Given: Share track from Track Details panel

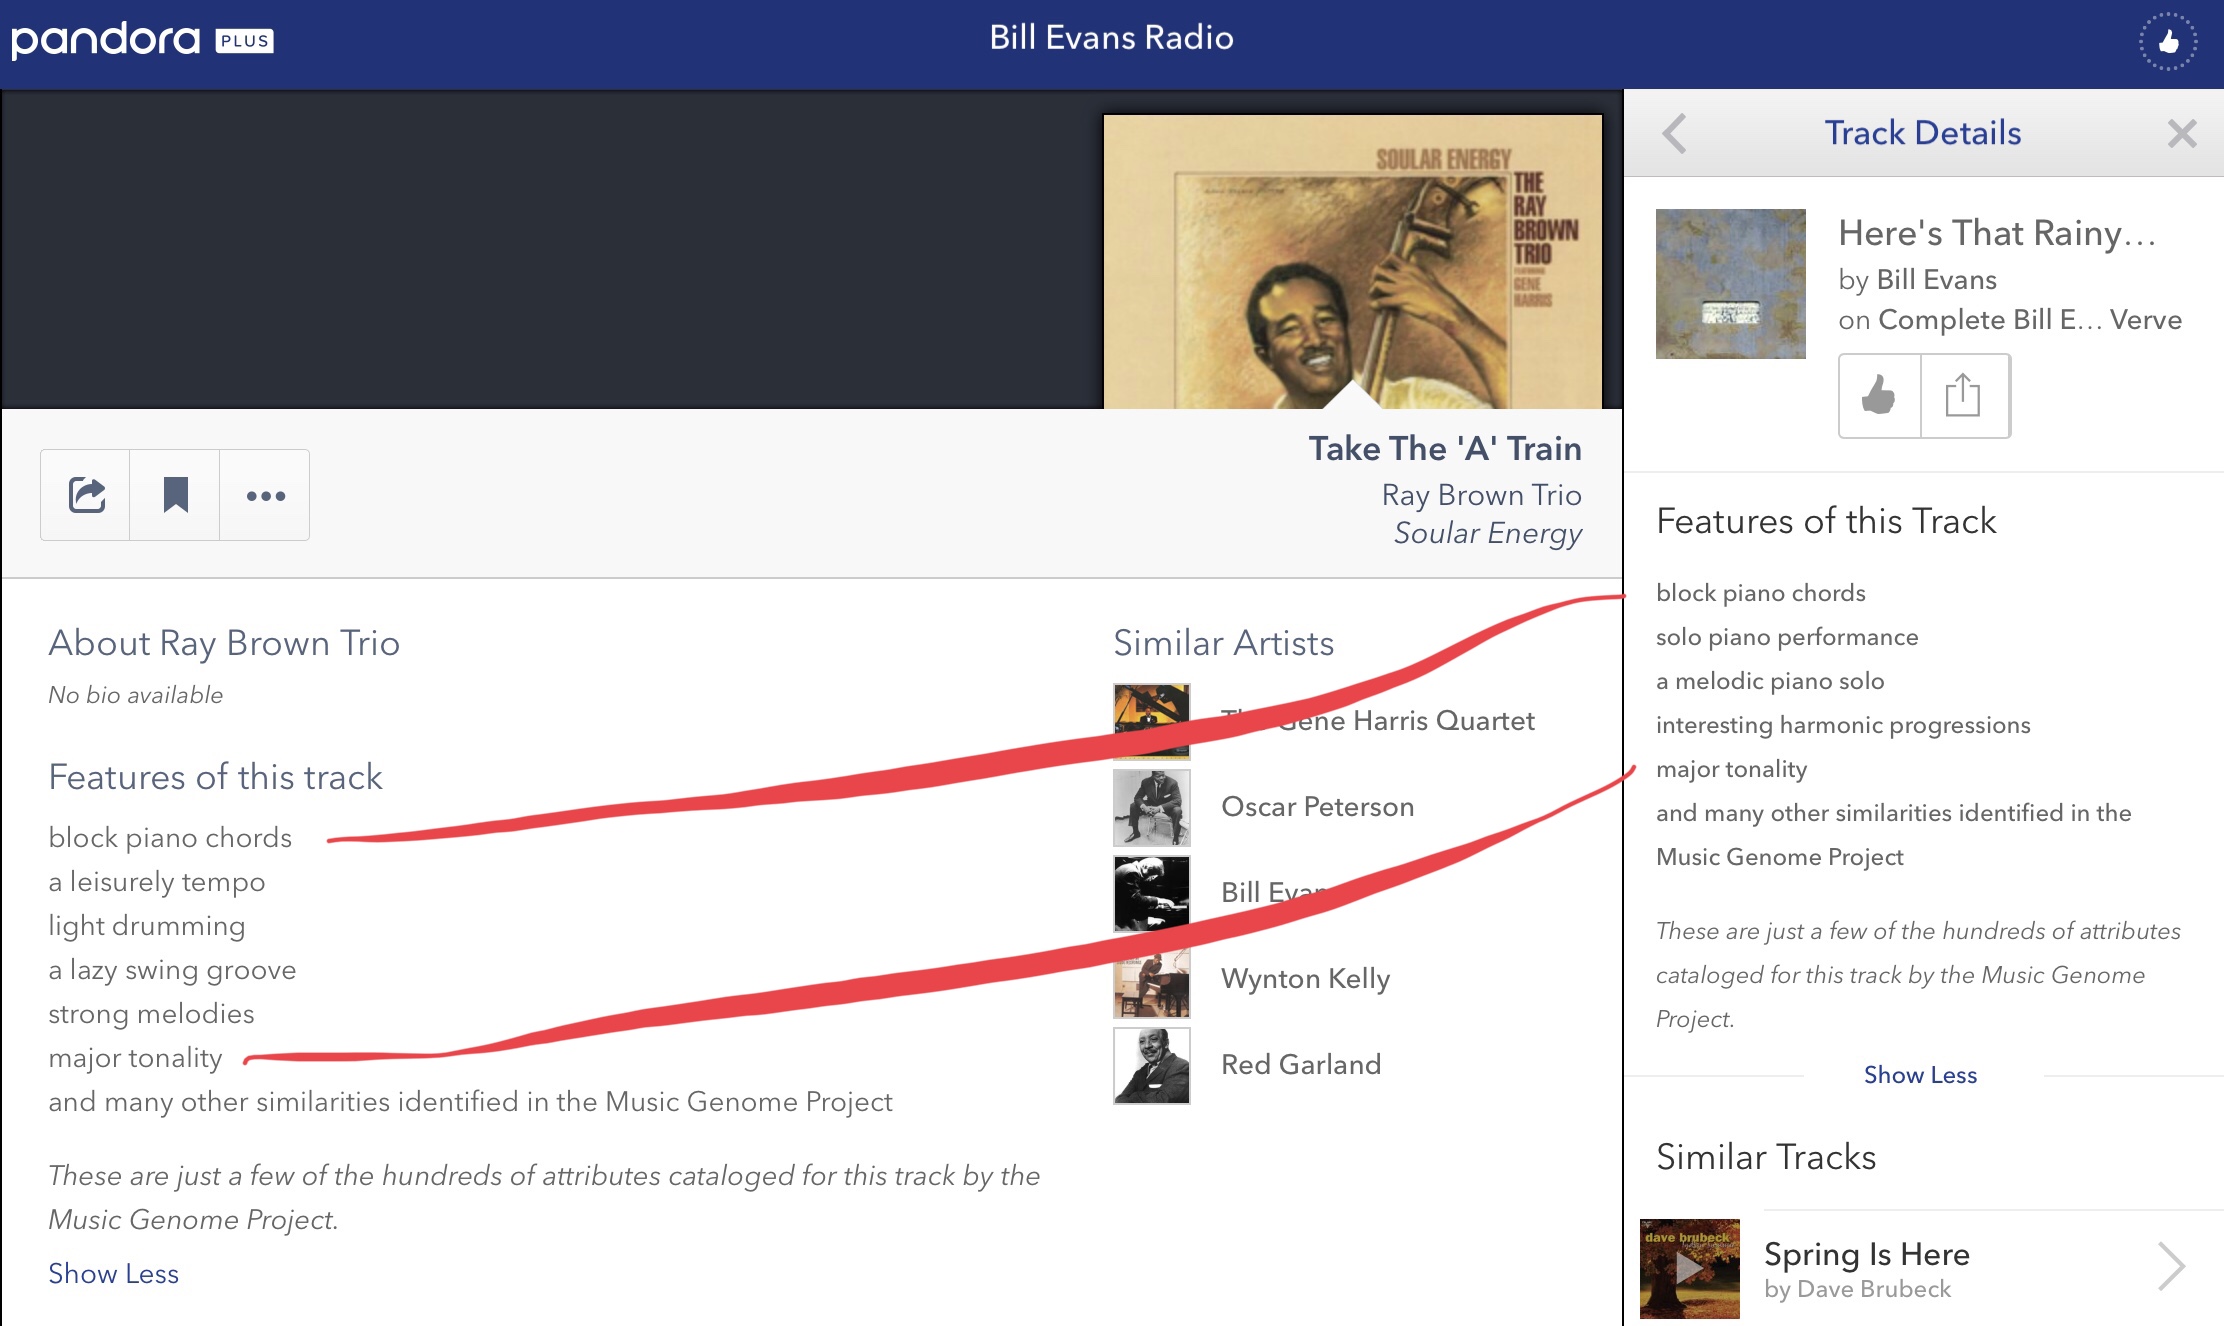Looking at the screenshot, I should 1964,395.
